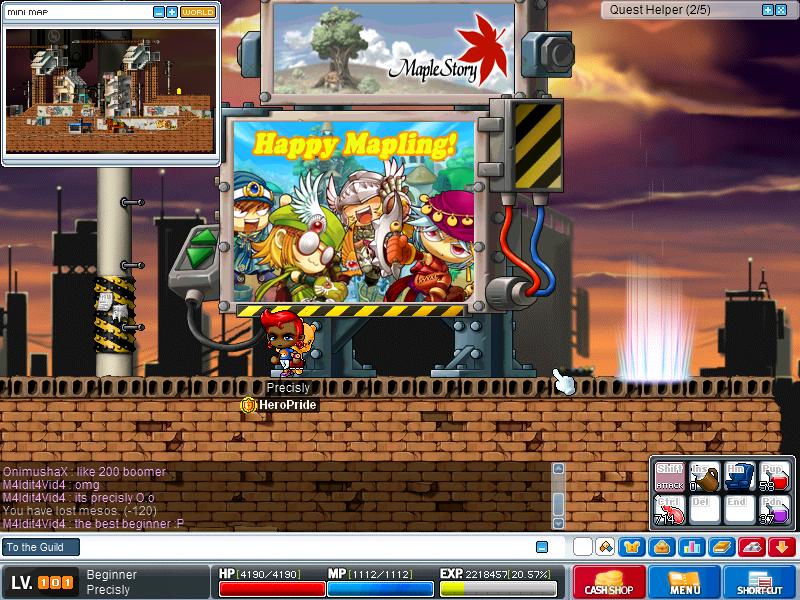This screenshot has height=600, width=800.
Task: Open the Inventory bag icon
Action: coord(662,547)
